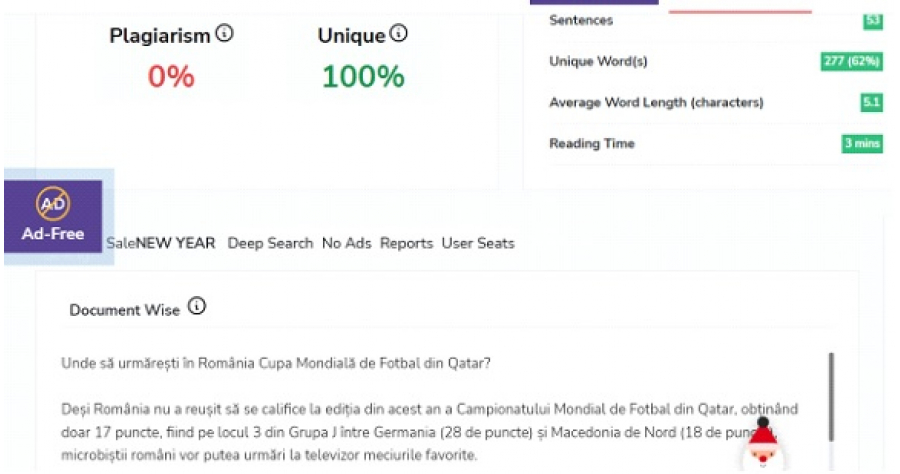Image resolution: width=900 pixels, height=474 pixels.
Task: Click the document text scrollbar
Action: tap(831, 397)
